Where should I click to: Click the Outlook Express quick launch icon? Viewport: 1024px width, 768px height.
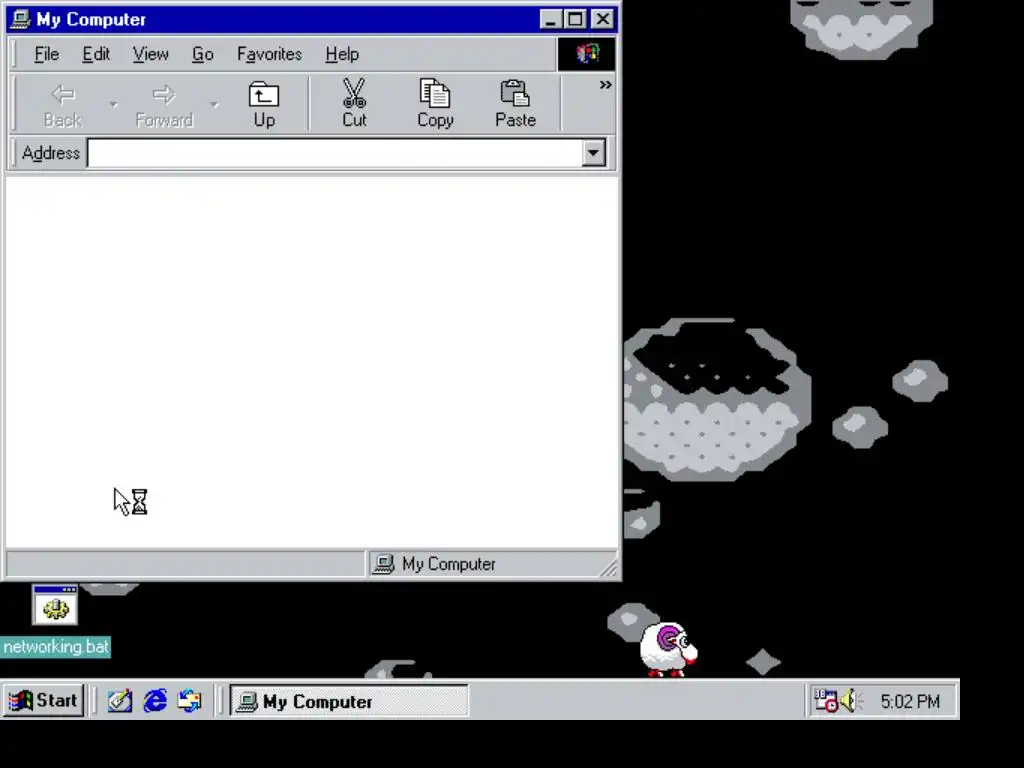(190, 701)
